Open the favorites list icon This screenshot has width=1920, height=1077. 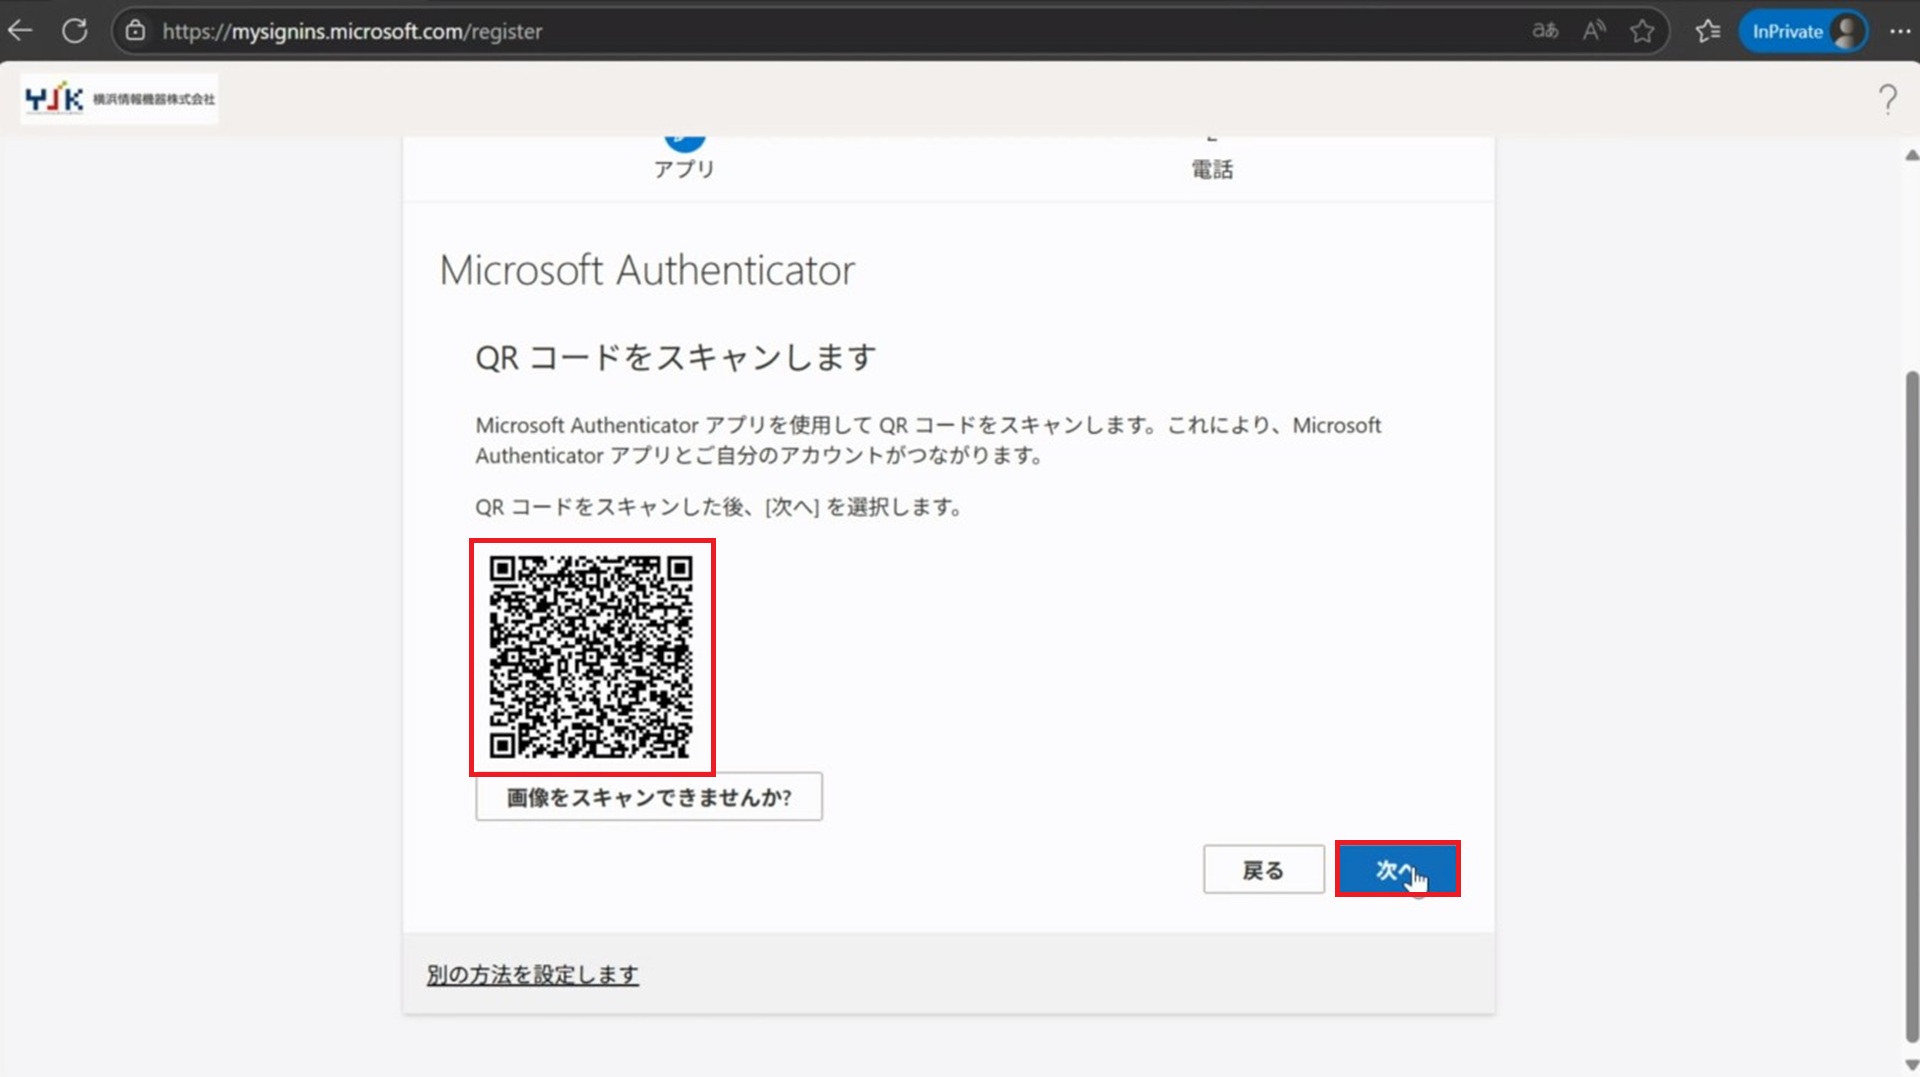(1708, 31)
